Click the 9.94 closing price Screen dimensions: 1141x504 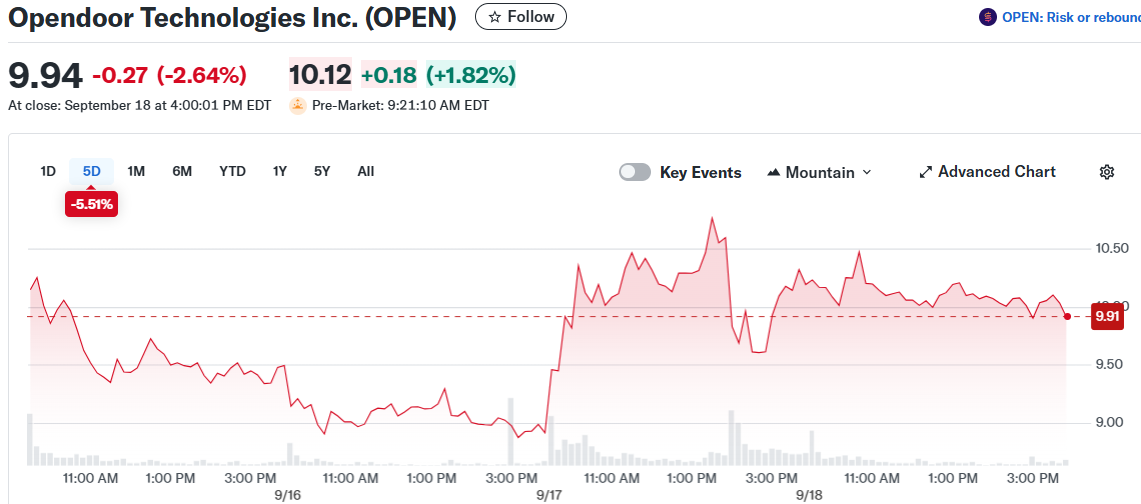pyautogui.click(x=45, y=75)
